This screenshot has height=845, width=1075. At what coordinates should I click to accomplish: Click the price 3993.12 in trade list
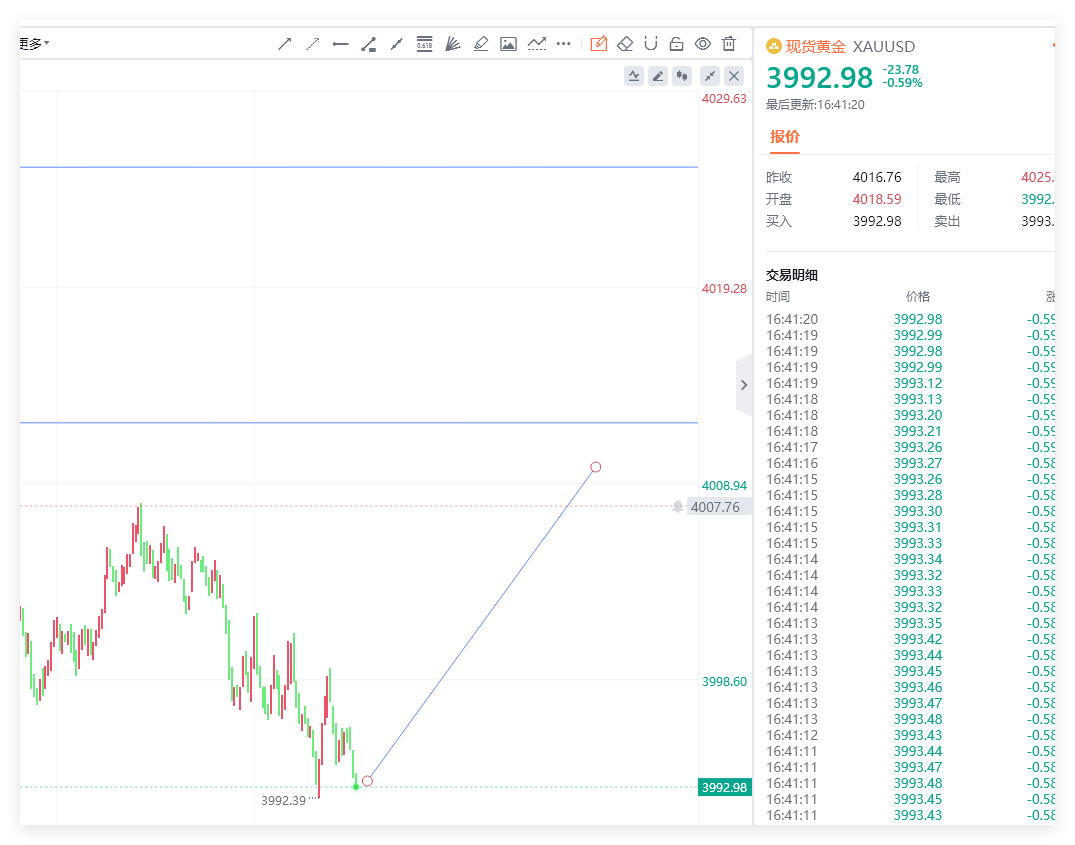(917, 383)
